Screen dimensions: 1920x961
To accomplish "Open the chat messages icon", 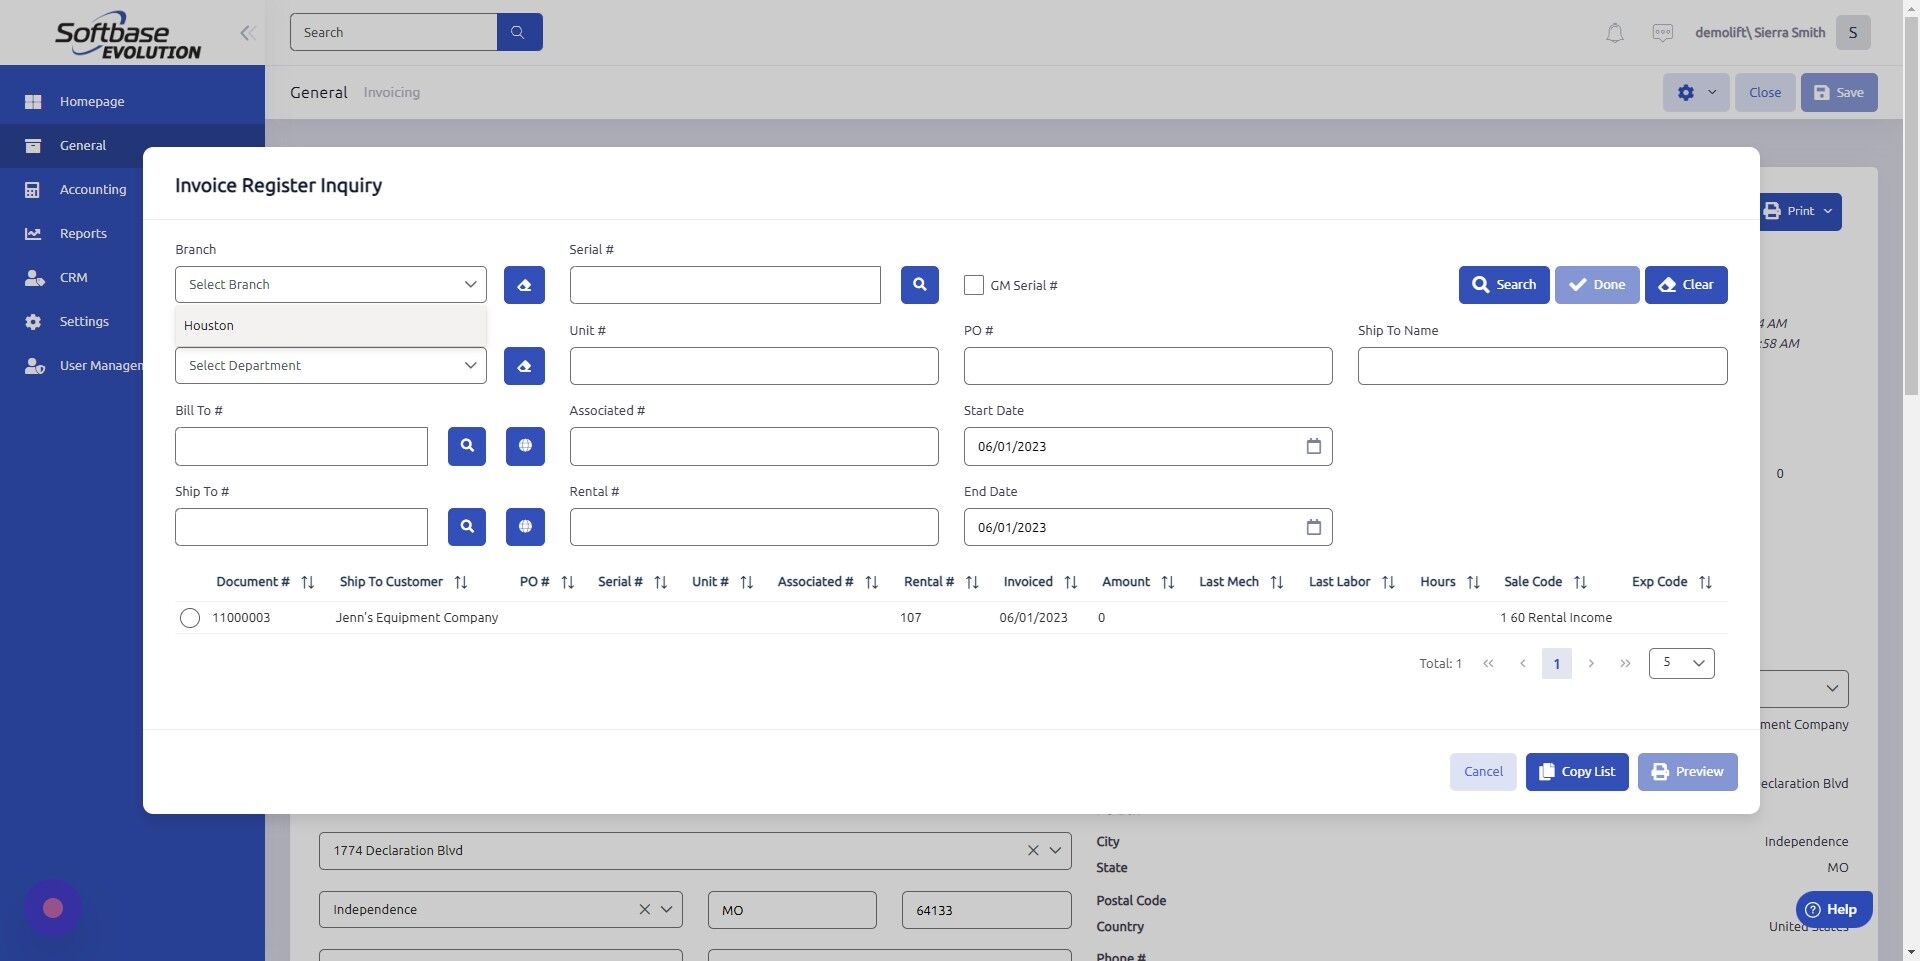I will point(1662,33).
